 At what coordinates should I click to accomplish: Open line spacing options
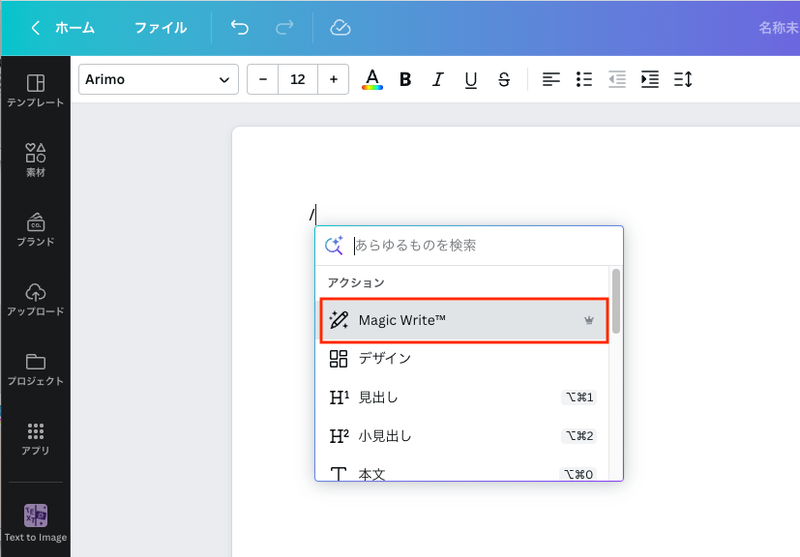[683, 80]
